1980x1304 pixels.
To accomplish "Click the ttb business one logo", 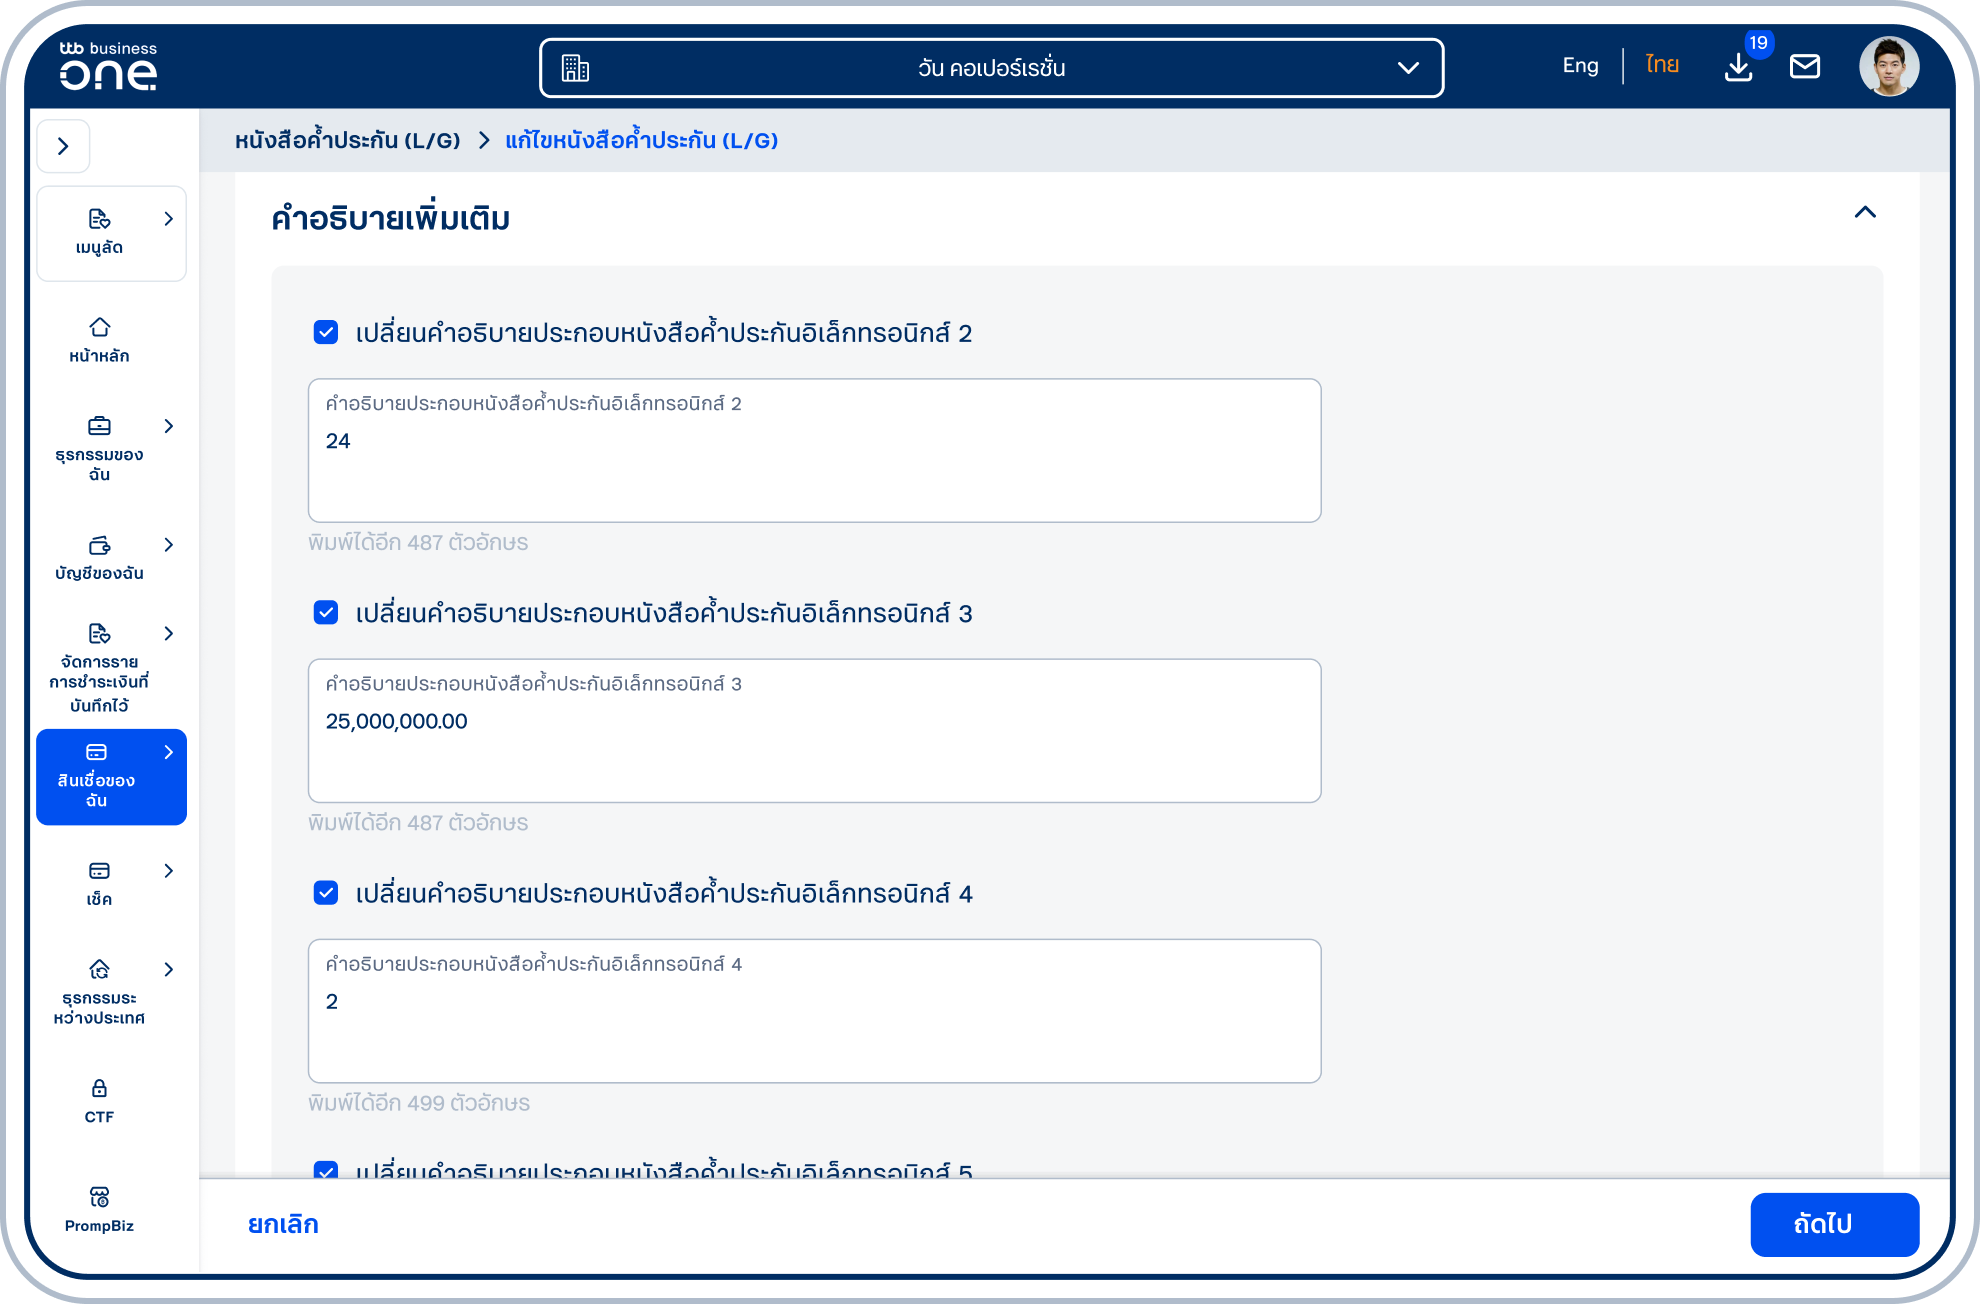I will [x=108, y=67].
